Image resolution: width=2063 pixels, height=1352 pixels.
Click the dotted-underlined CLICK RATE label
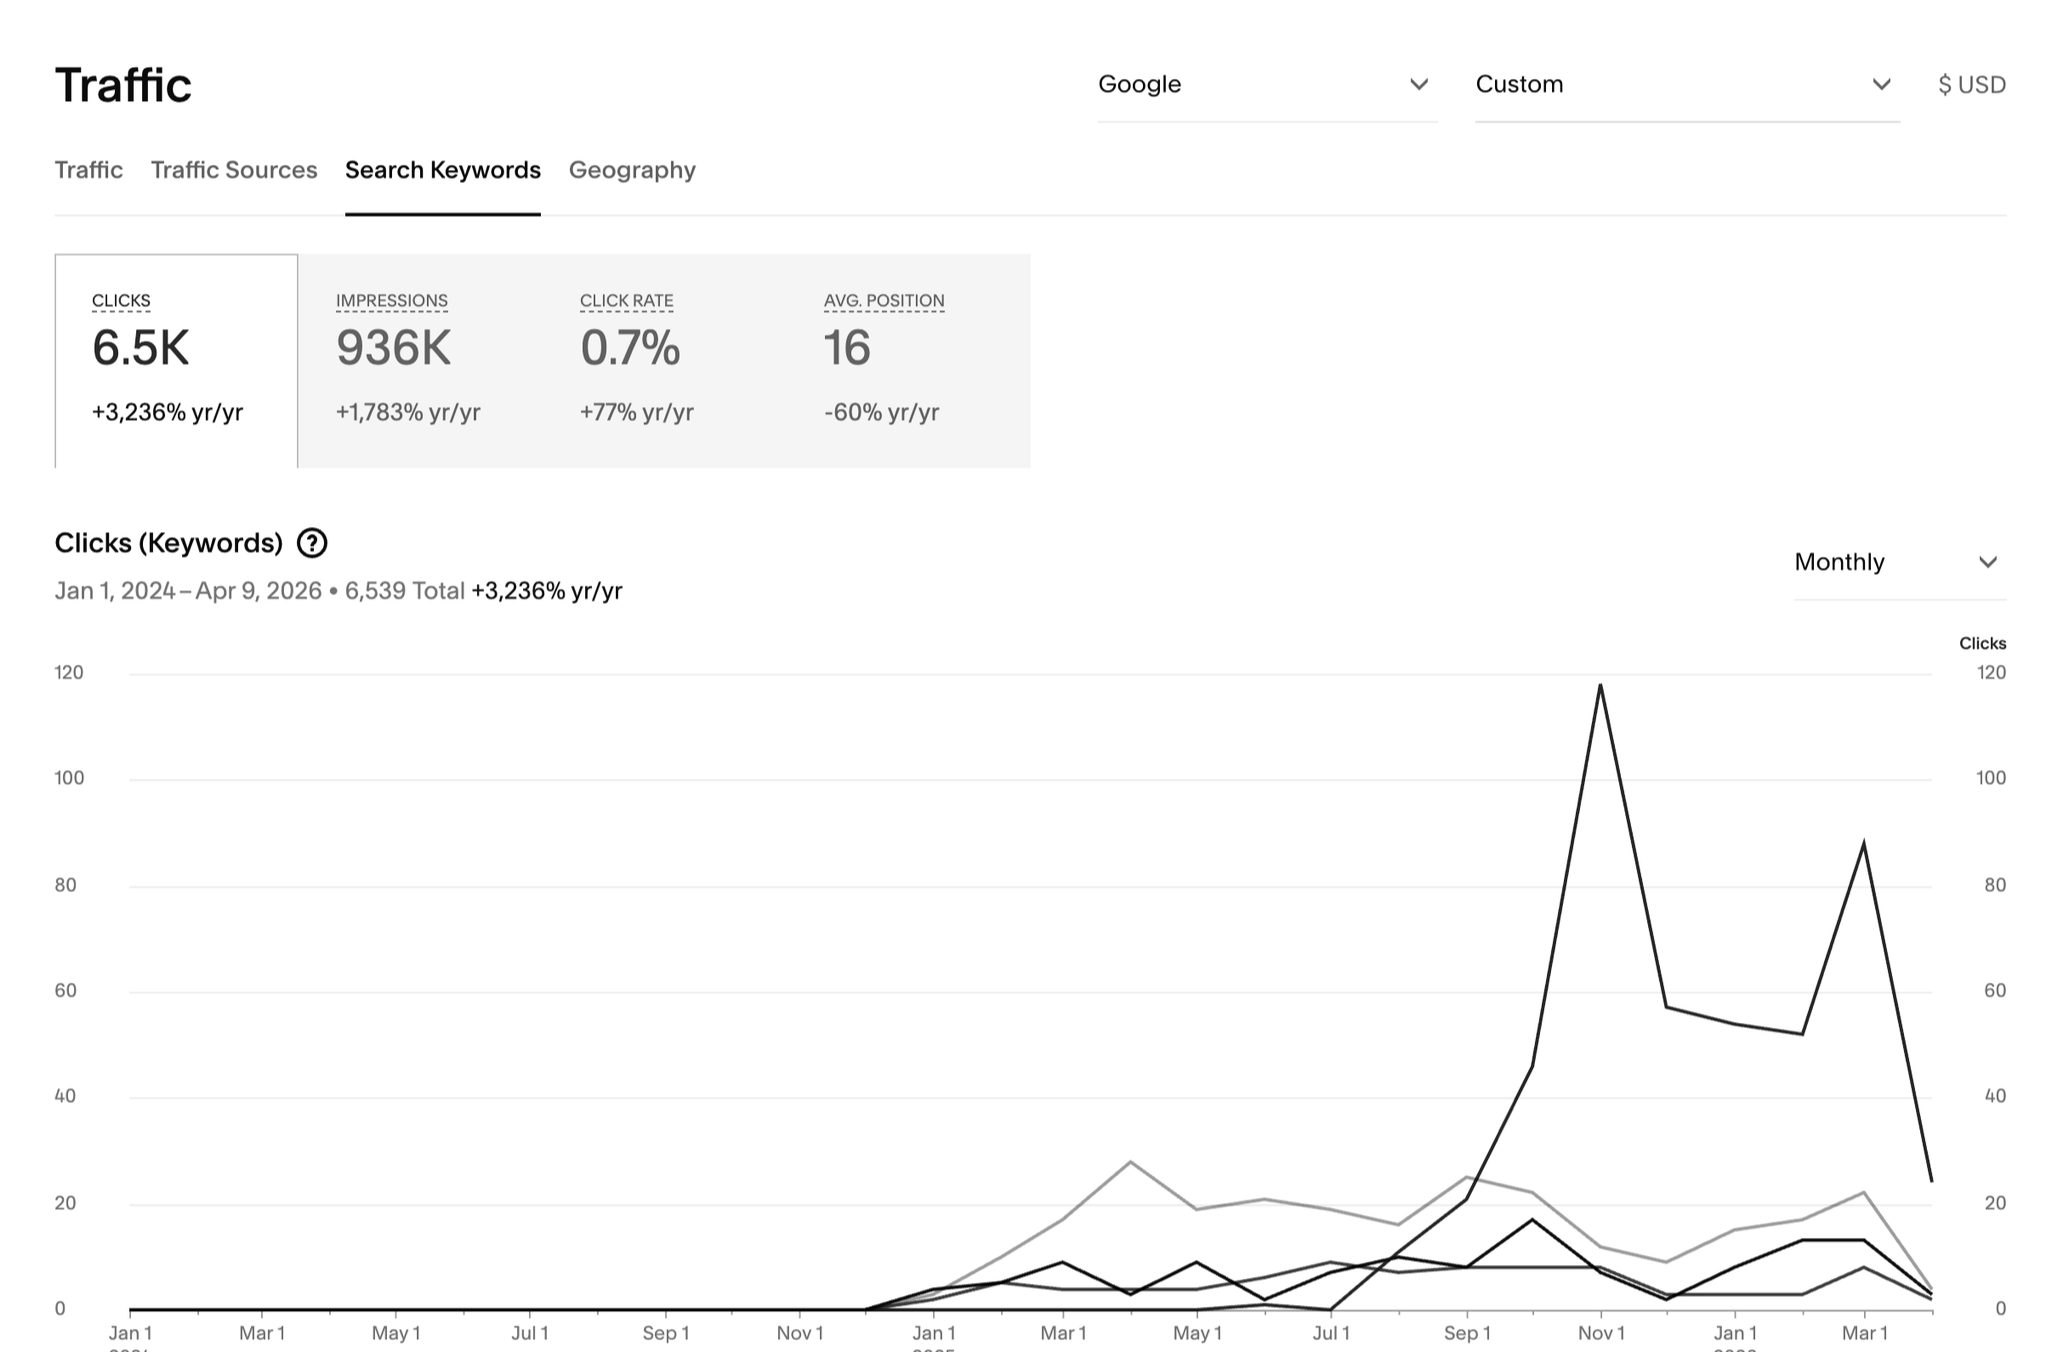click(x=627, y=300)
